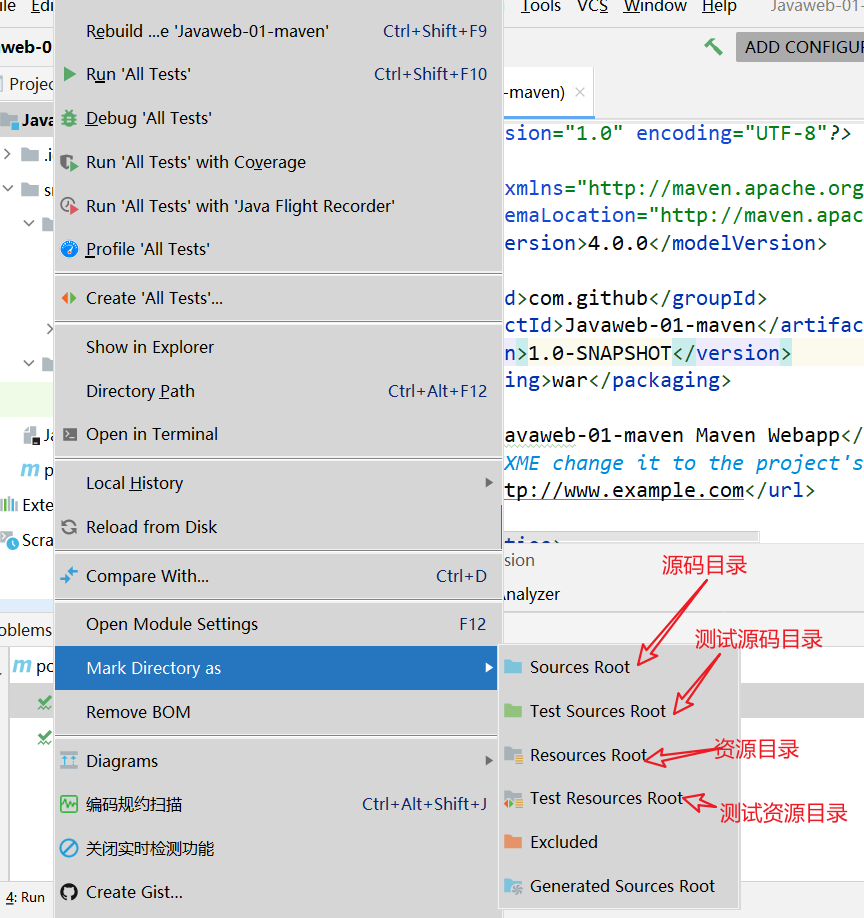Viewport: 864px width, 918px height.
Task: Choose Excluded from the submenu
Action: click(x=563, y=842)
